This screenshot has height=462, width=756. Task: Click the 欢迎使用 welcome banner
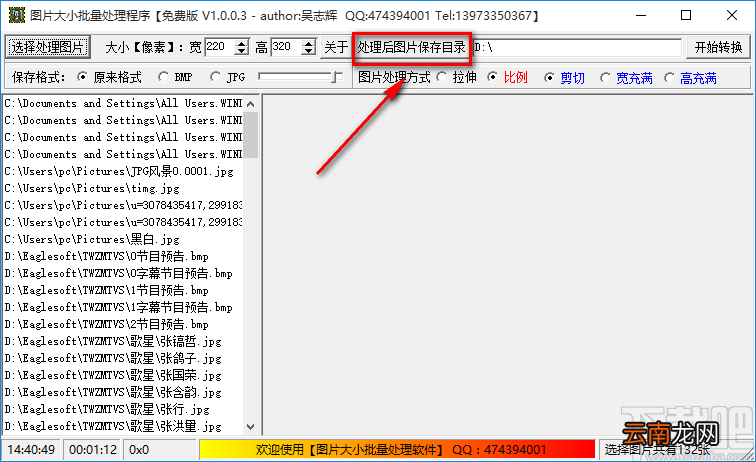pyautogui.click(x=397, y=449)
